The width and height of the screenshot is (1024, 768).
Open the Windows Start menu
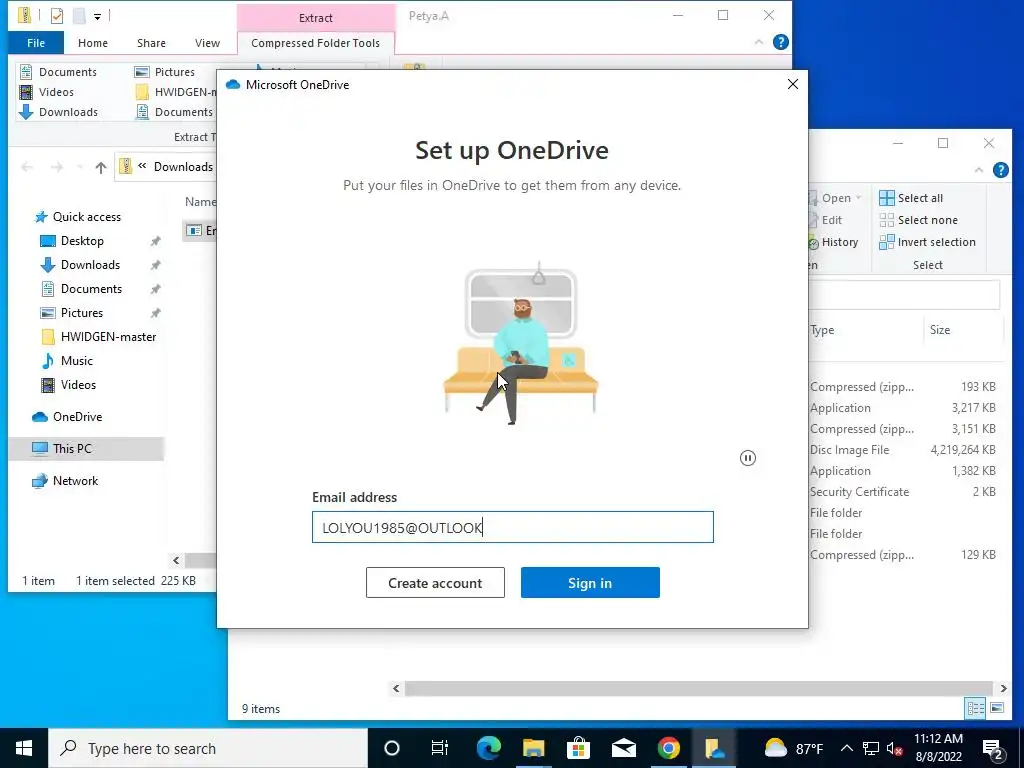pos(24,748)
